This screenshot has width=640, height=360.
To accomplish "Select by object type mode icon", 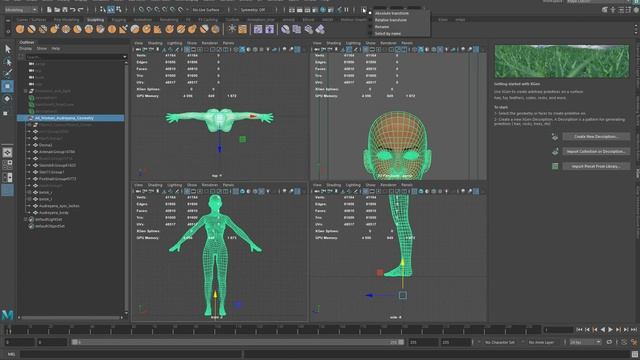I will point(111,9).
